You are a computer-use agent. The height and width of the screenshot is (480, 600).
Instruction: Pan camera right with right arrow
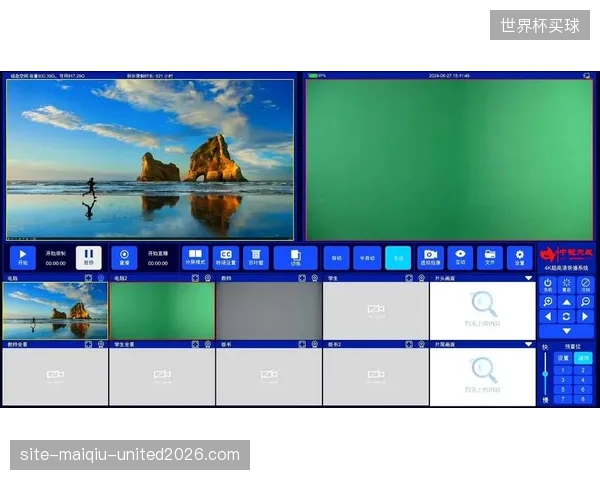point(585,317)
